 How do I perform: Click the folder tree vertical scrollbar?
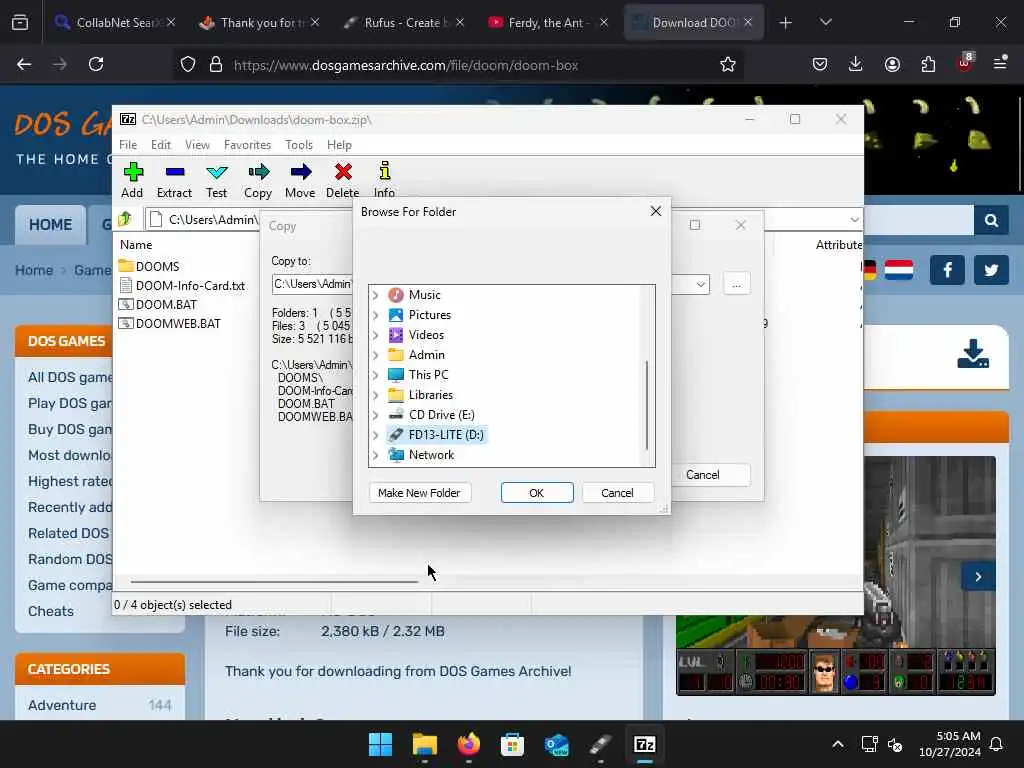pos(647,405)
